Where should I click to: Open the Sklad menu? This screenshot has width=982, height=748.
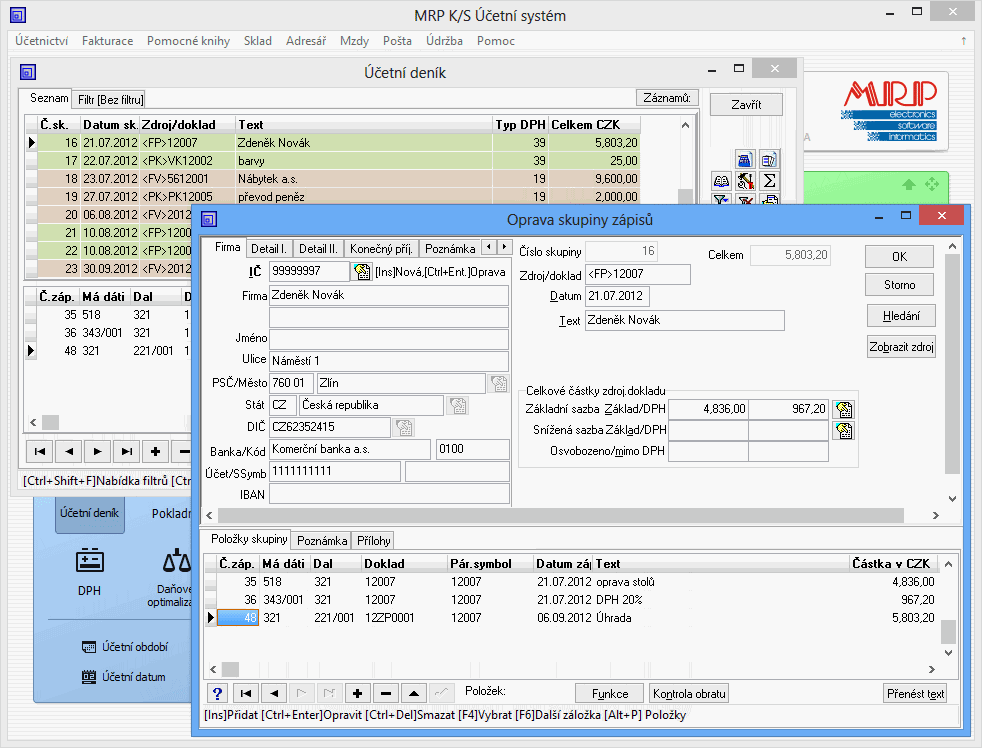[x=257, y=41]
